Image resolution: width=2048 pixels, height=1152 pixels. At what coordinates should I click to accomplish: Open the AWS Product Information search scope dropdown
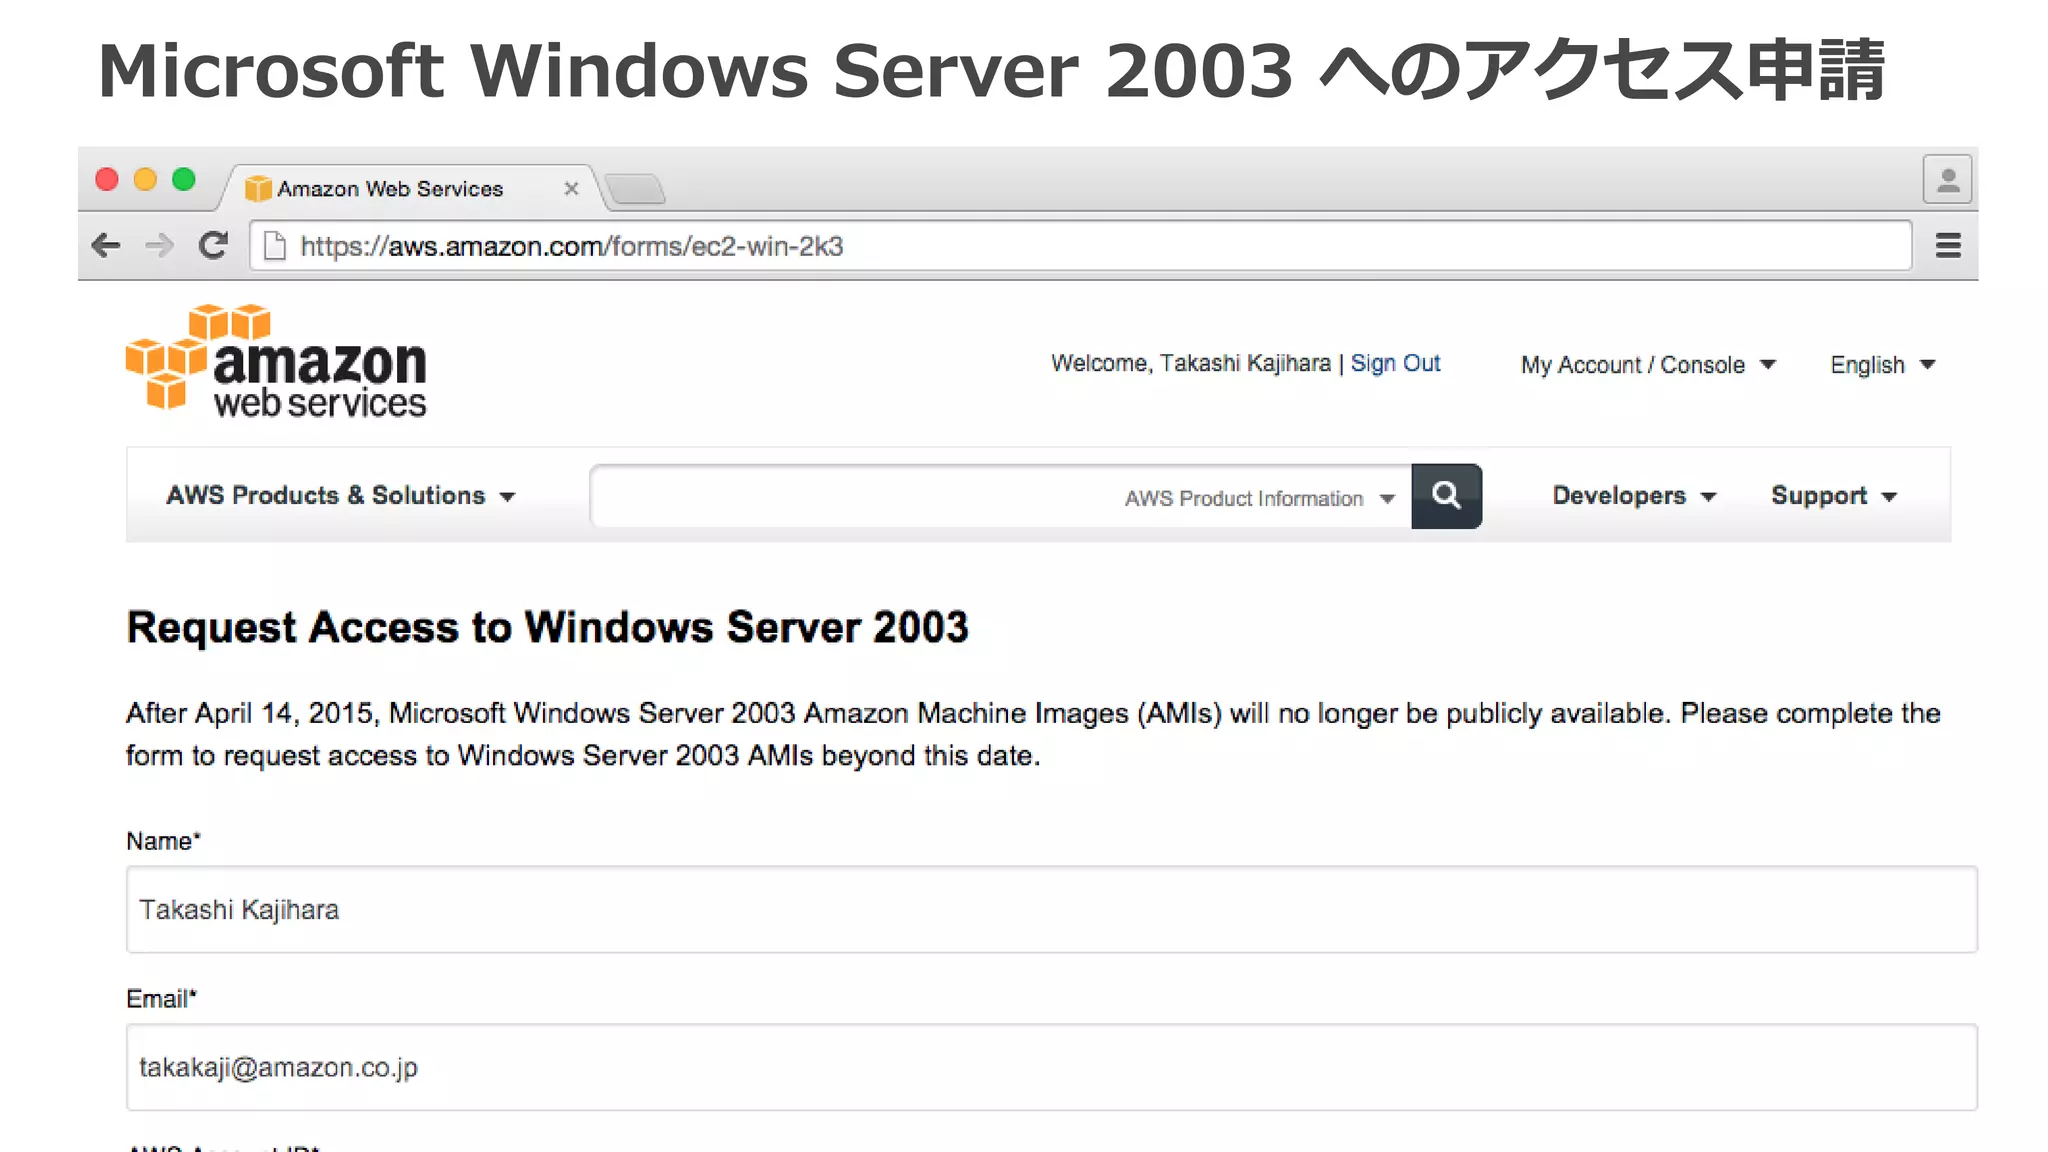[1259, 498]
